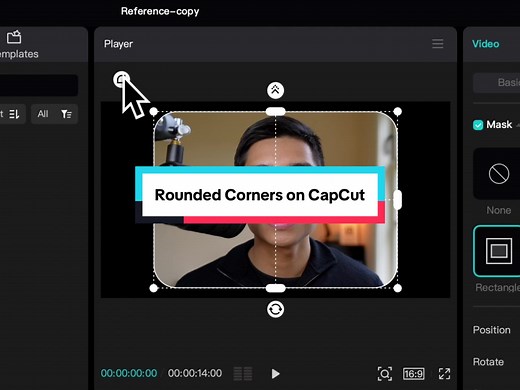This screenshot has height=390, width=520.
Task: Open the Basic sub-tab
Action: [497, 82]
